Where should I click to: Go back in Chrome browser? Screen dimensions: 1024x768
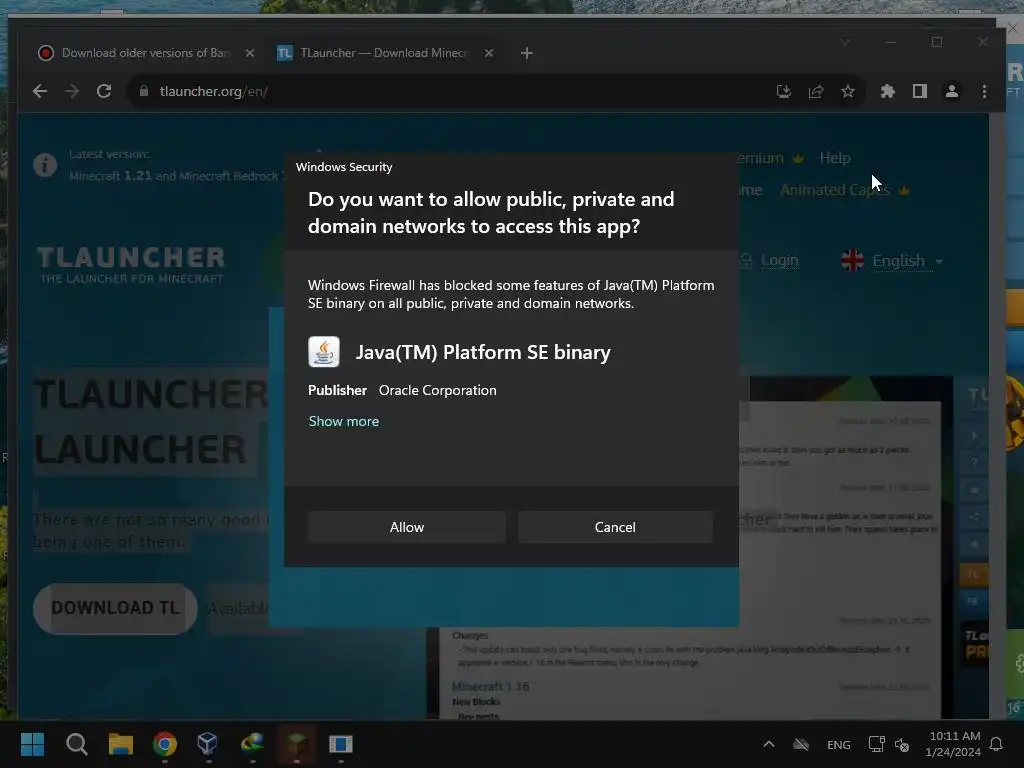pyautogui.click(x=40, y=91)
